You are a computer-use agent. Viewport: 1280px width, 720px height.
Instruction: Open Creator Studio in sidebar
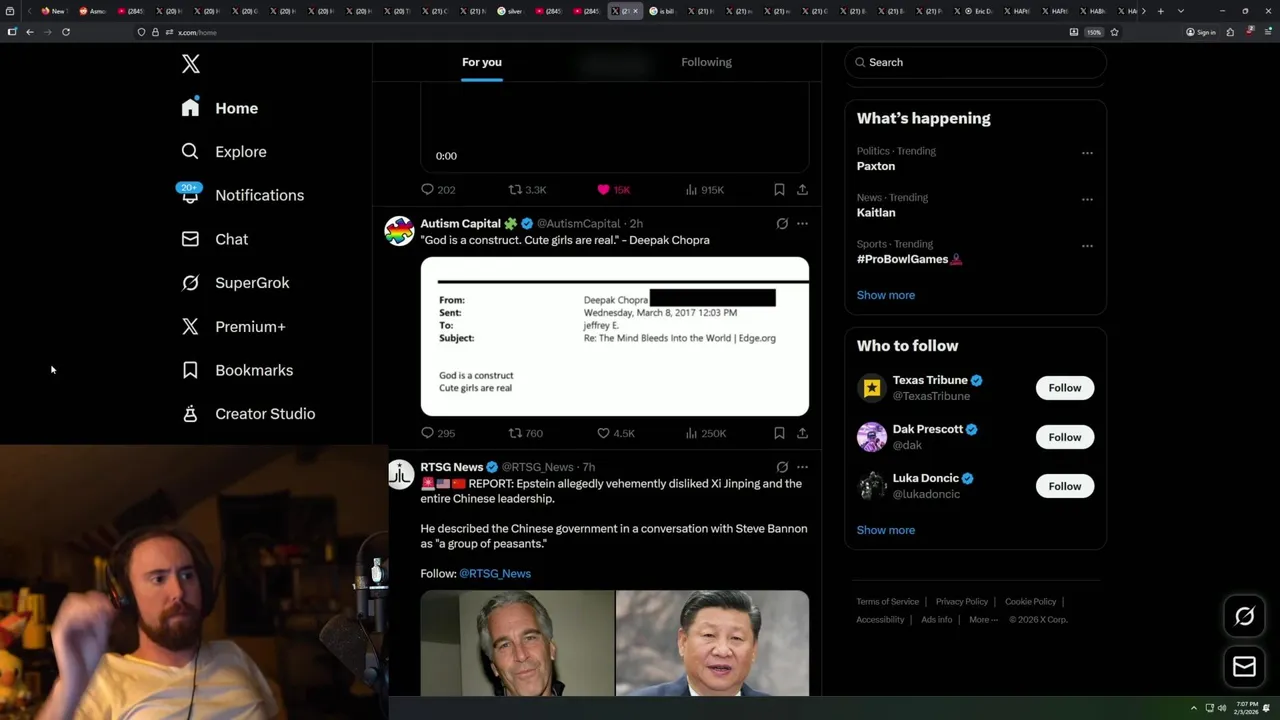pyautogui.click(x=247, y=414)
